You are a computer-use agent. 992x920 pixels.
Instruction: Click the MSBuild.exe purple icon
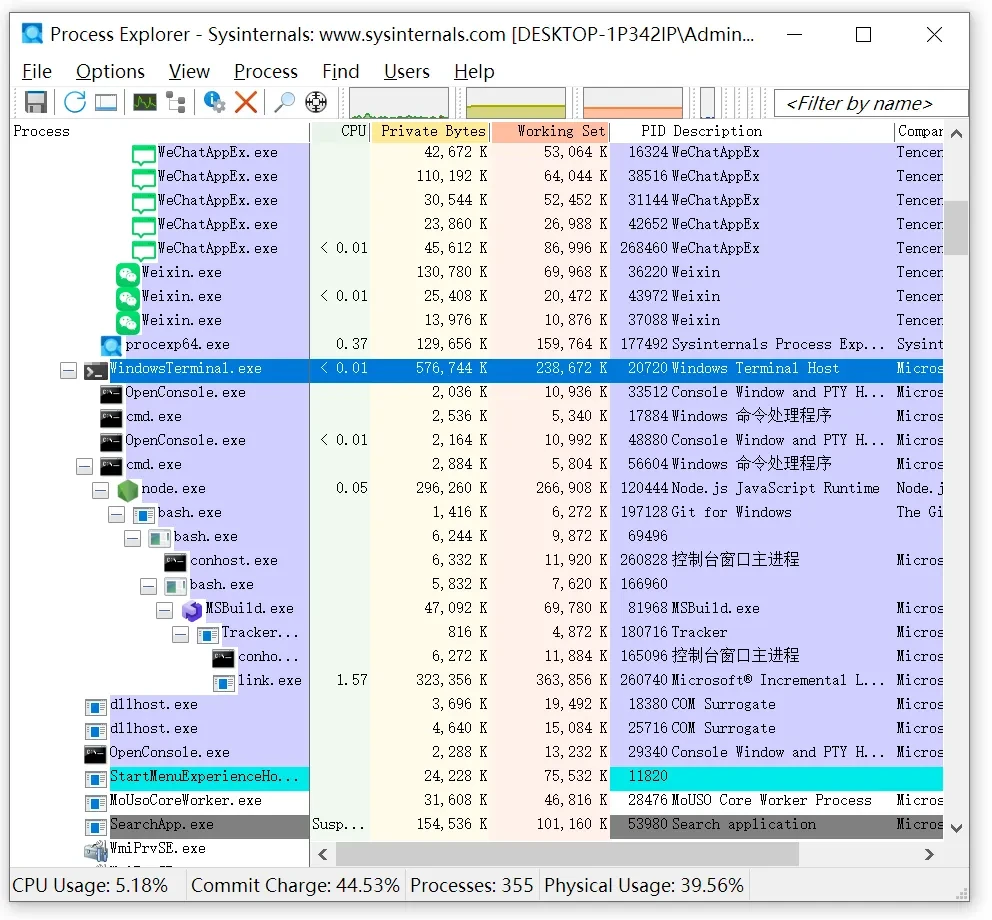pos(192,610)
